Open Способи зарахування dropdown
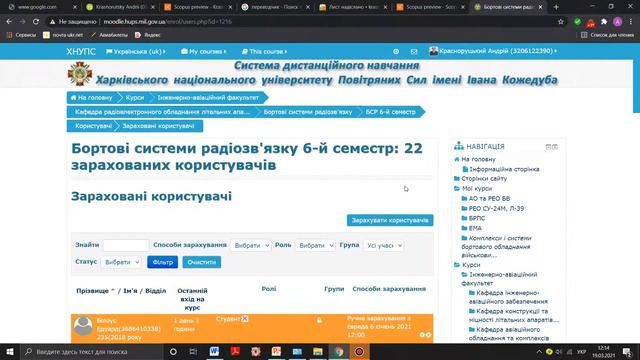The image size is (640, 360). [x=251, y=245]
